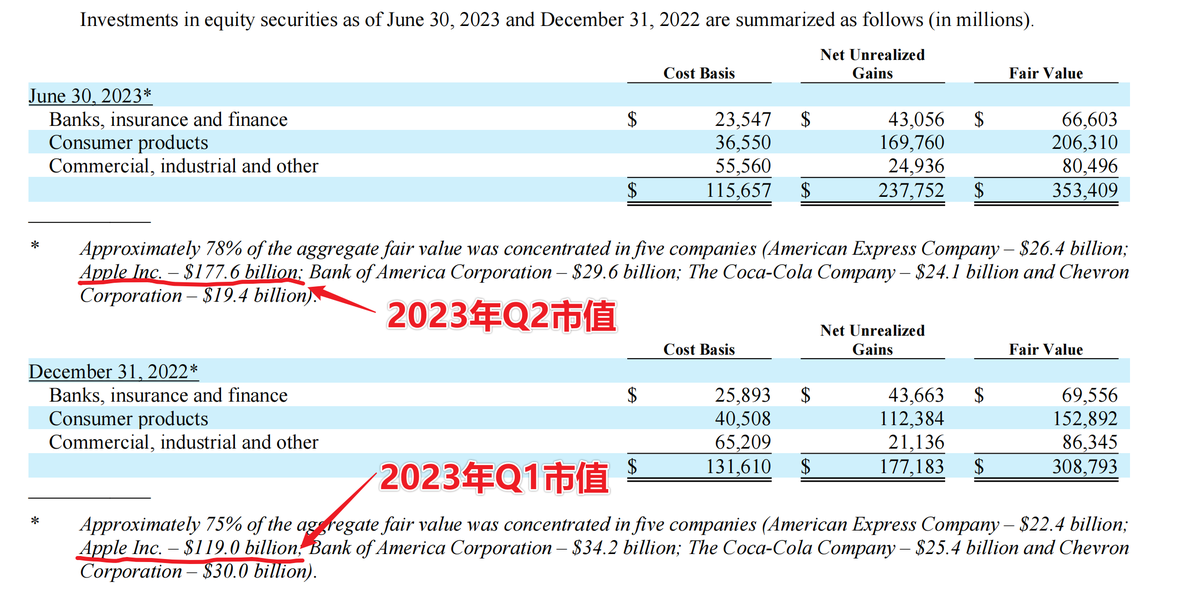Click the 65,209 cost basis value

[x=743, y=442]
